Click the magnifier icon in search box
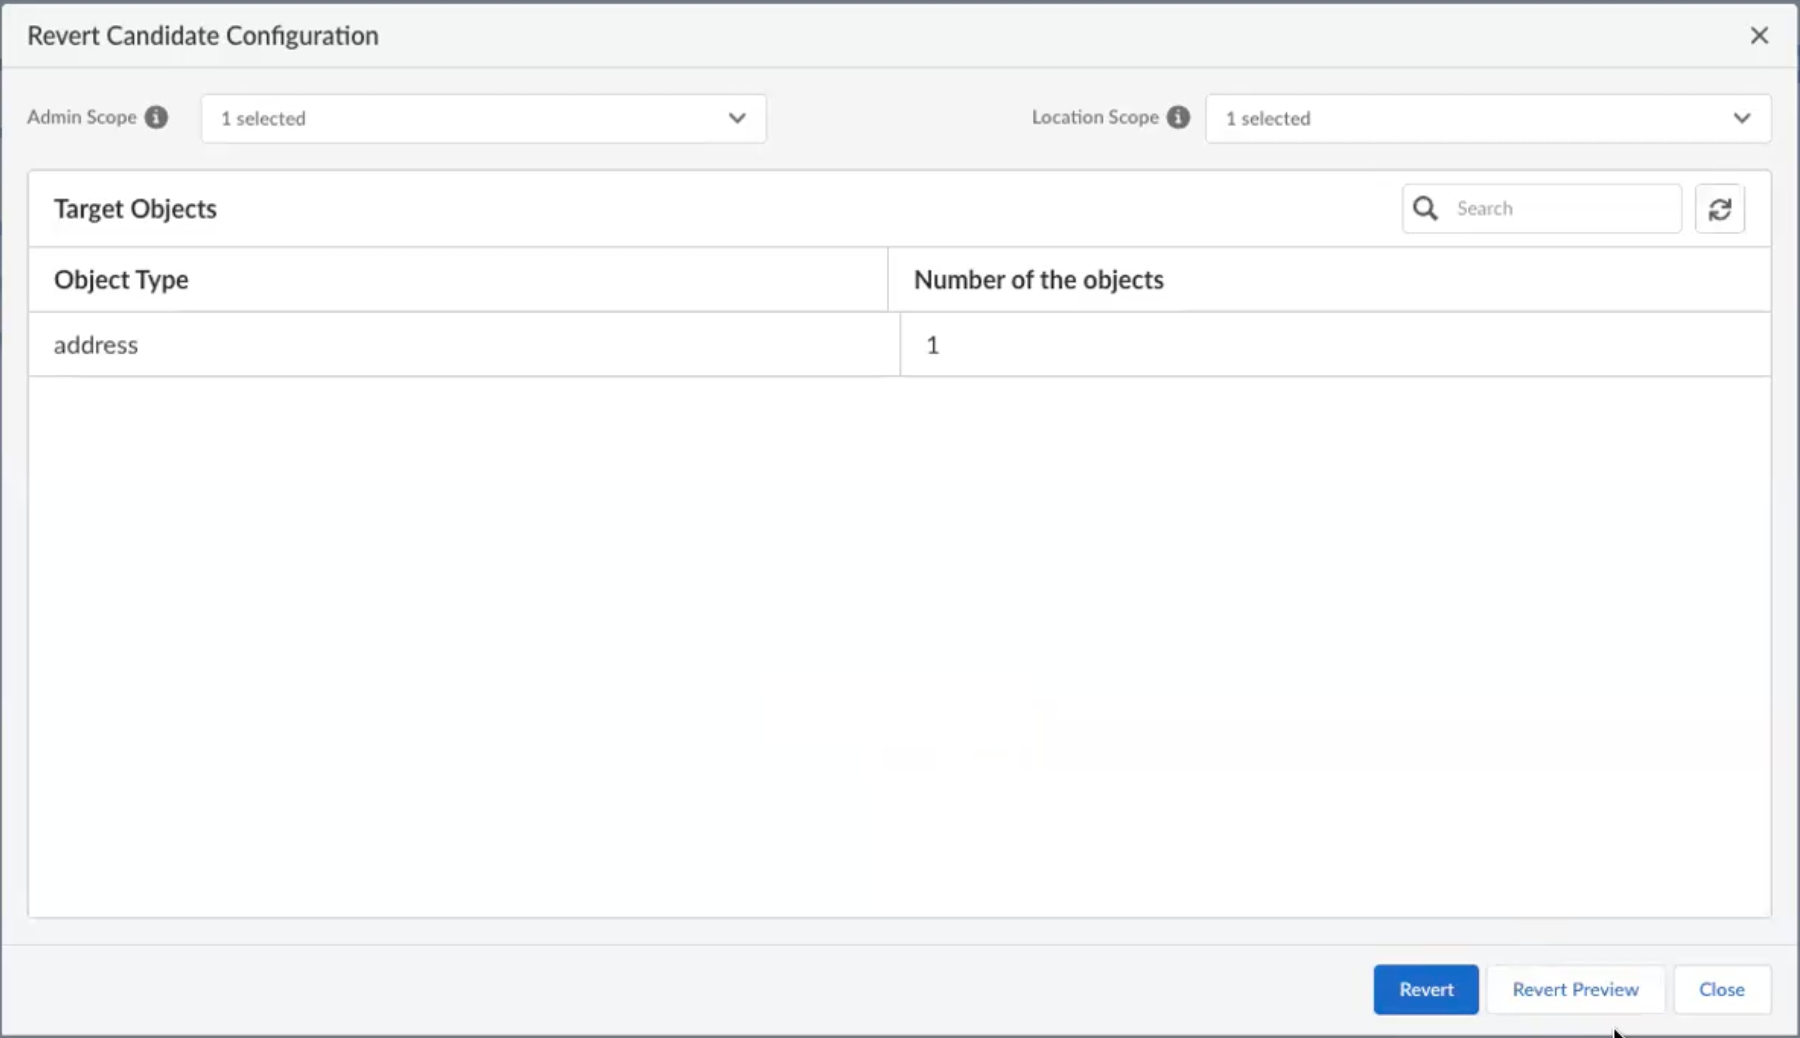This screenshot has height=1038, width=1800. click(1426, 208)
